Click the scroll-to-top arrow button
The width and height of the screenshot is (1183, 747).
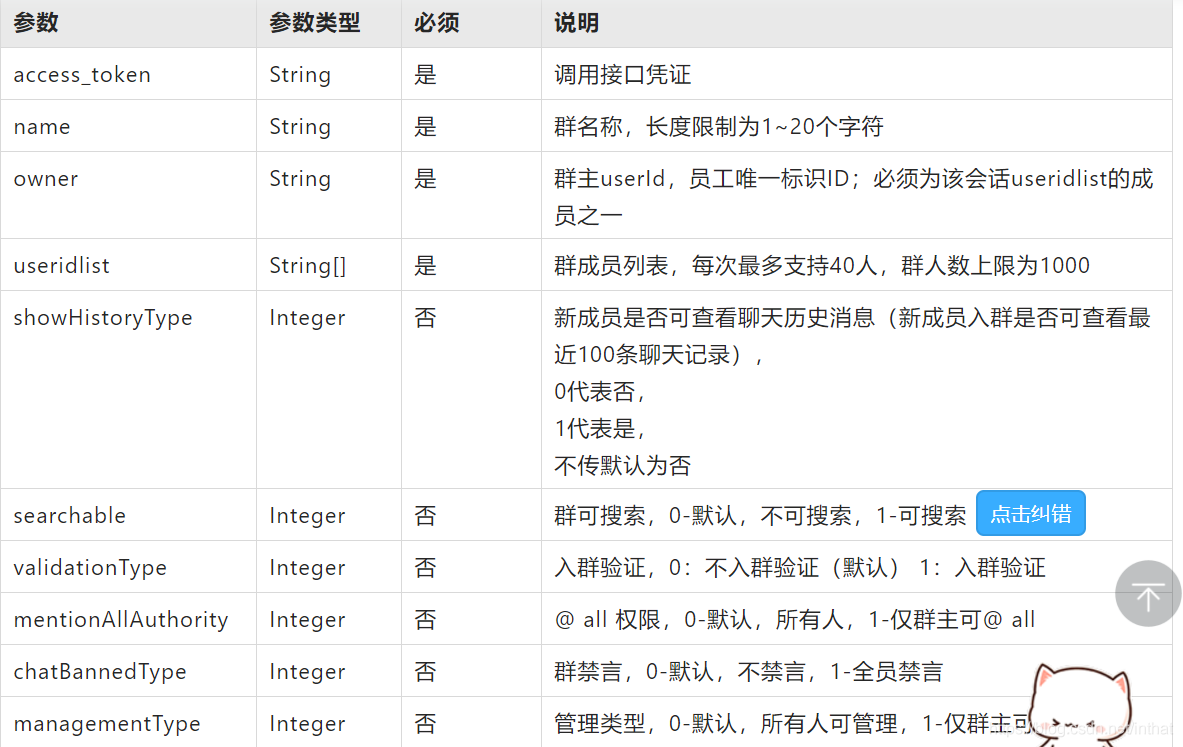pyautogui.click(x=1148, y=594)
